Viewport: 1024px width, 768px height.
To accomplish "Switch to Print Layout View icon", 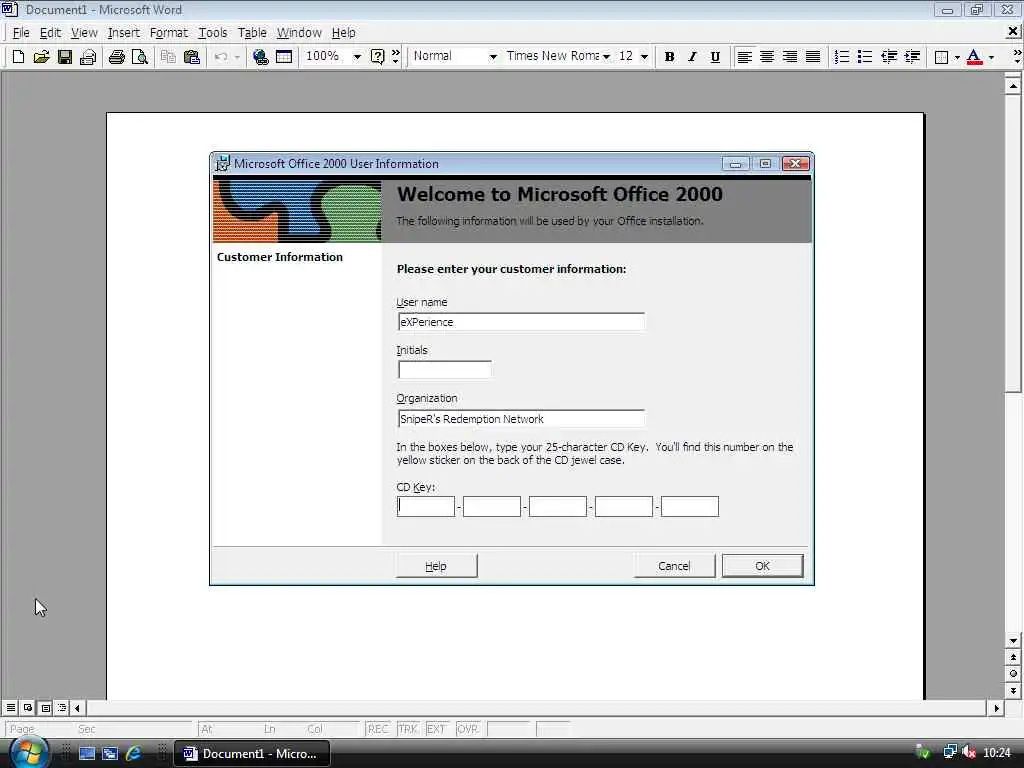I will (45, 707).
